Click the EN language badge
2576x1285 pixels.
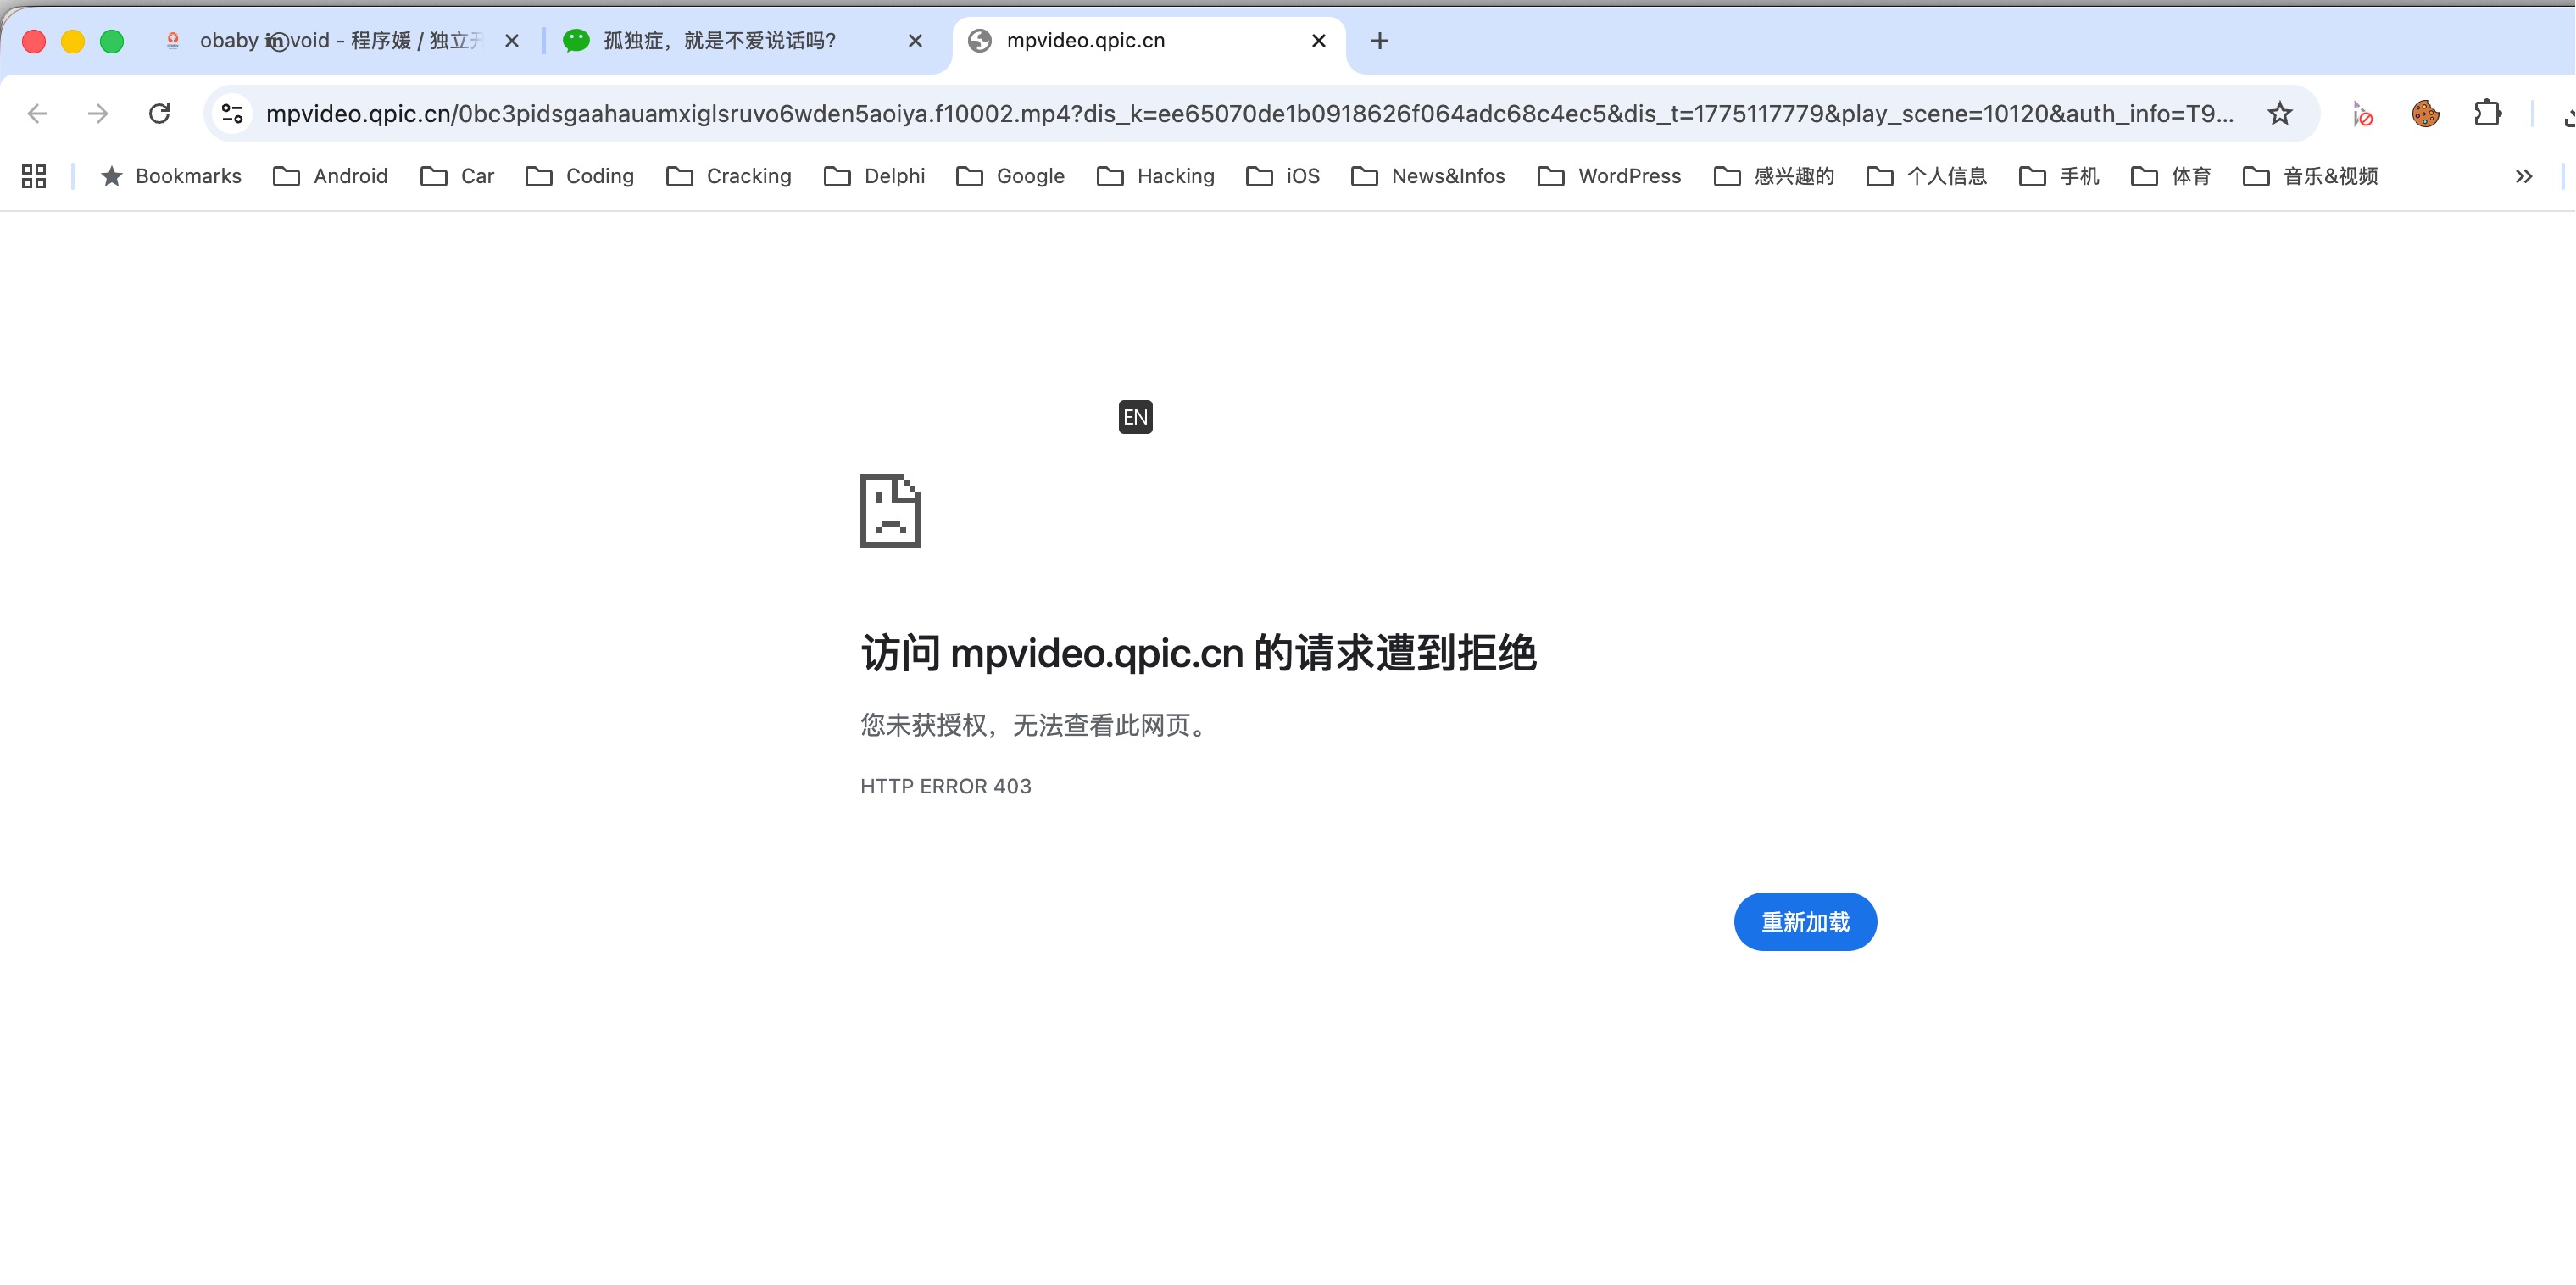(1135, 417)
